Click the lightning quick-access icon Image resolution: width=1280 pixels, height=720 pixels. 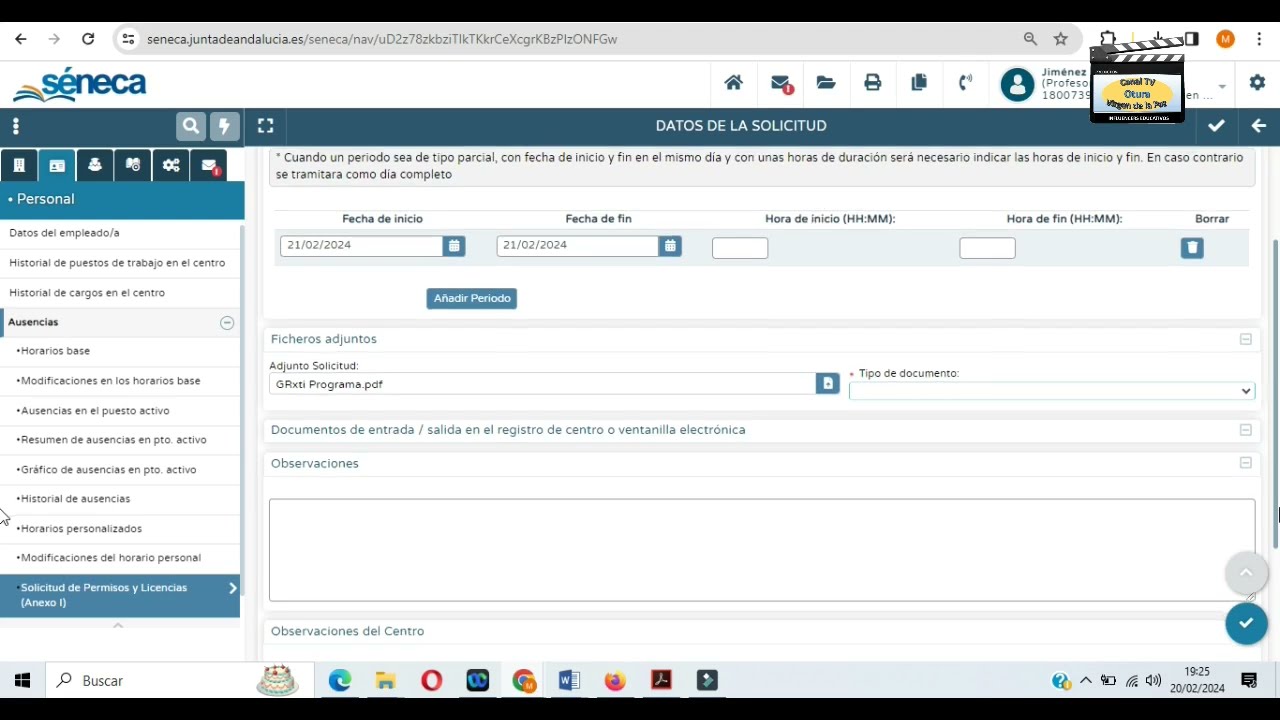225,126
